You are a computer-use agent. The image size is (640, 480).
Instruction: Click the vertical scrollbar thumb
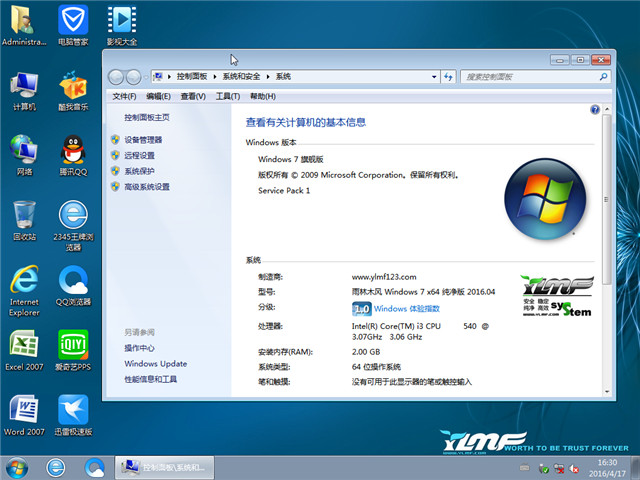pyautogui.click(x=607, y=199)
